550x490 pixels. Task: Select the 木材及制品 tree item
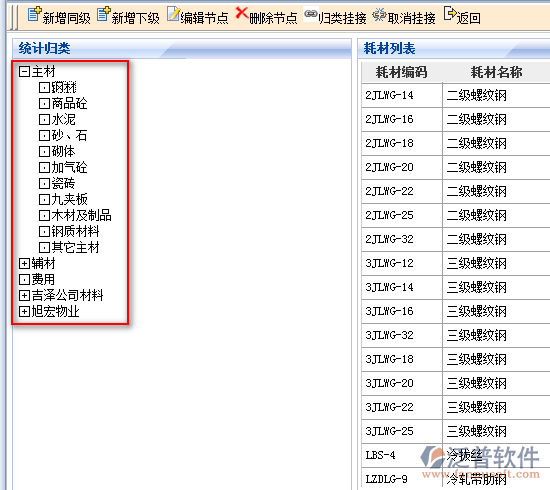pyautogui.click(x=81, y=215)
